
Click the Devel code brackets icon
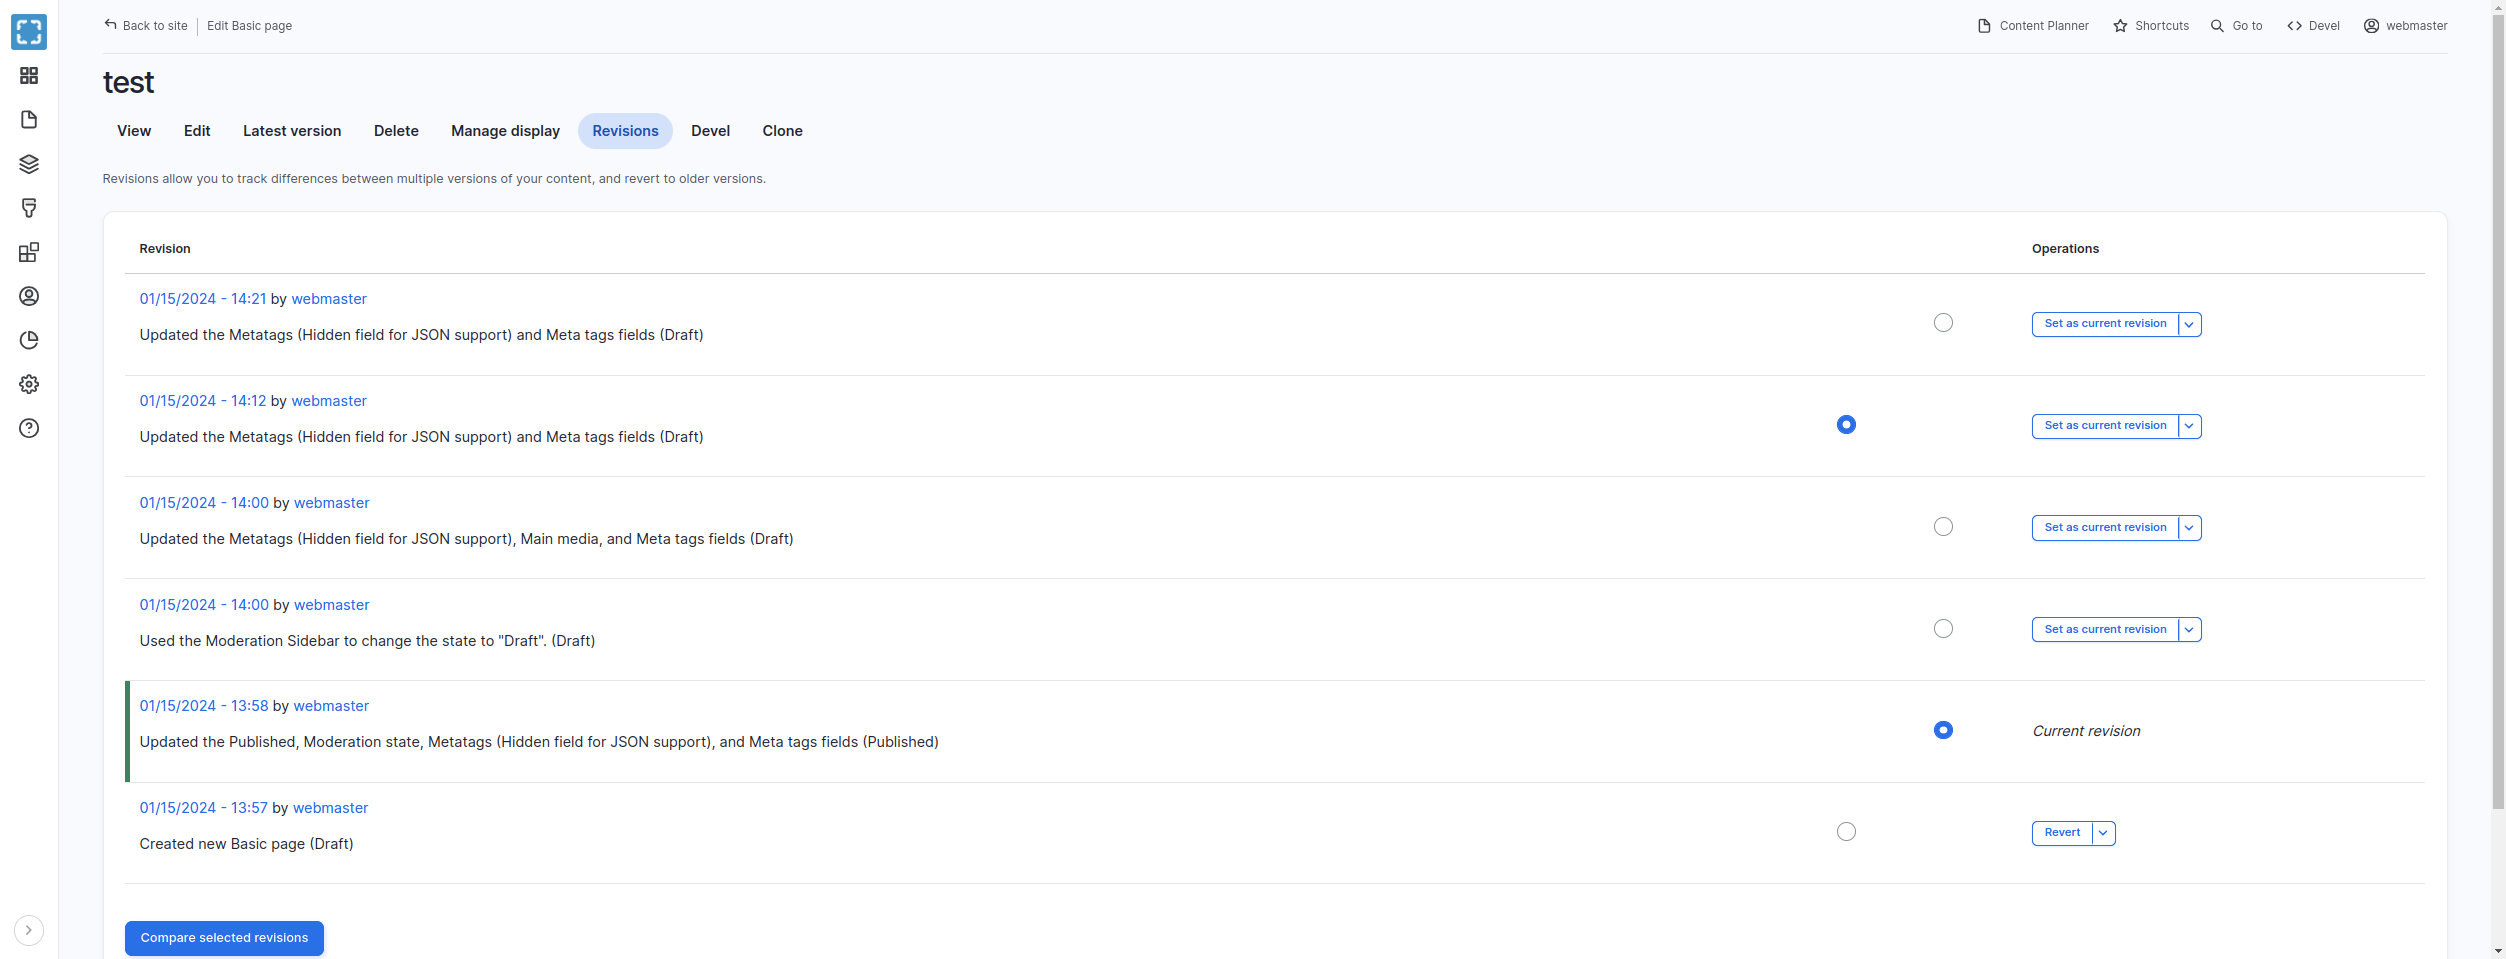2294,26
